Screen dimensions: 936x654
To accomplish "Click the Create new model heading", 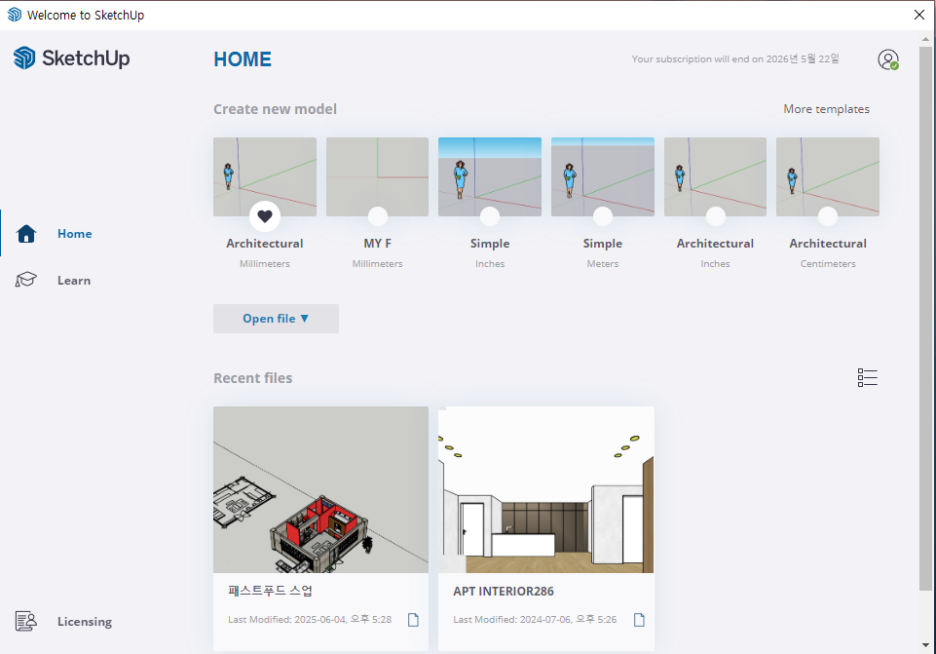I will pyautogui.click(x=275, y=109).
